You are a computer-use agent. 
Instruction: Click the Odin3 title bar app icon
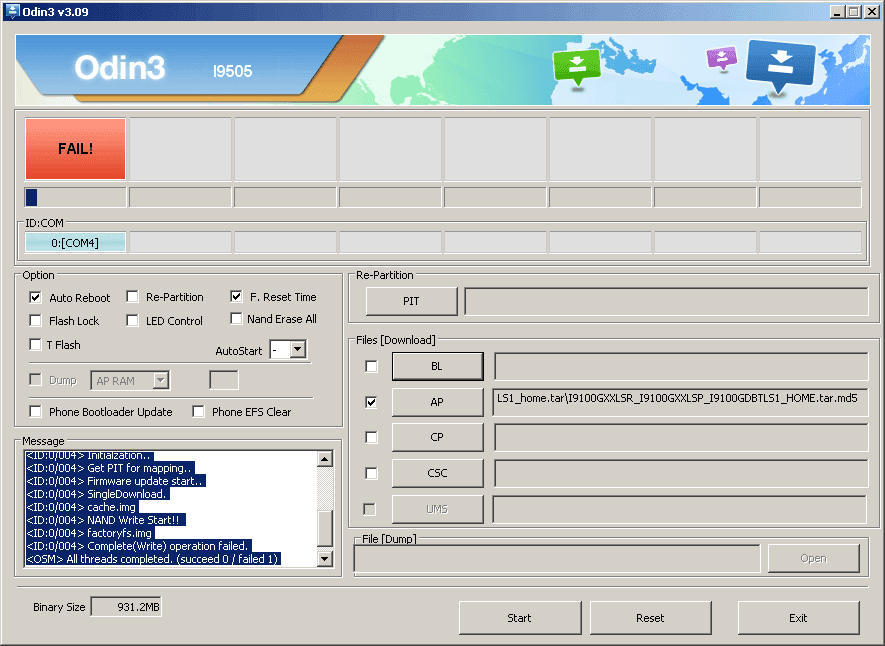[11, 11]
